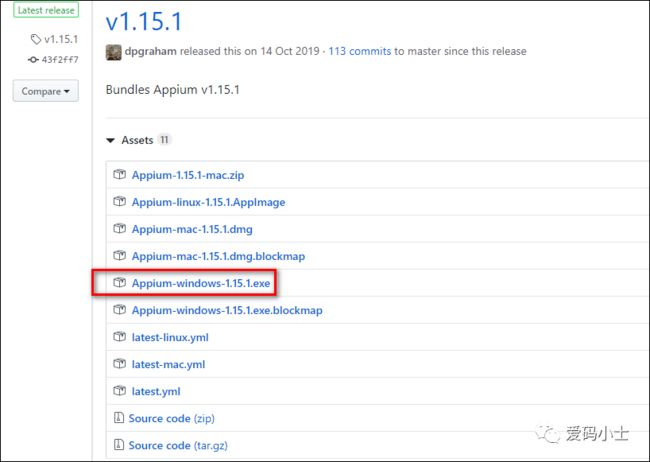The height and width of the screenshot is (462, 650).
Task: Click the file icon beside Source code (tar.gz)
Action: 119,445
